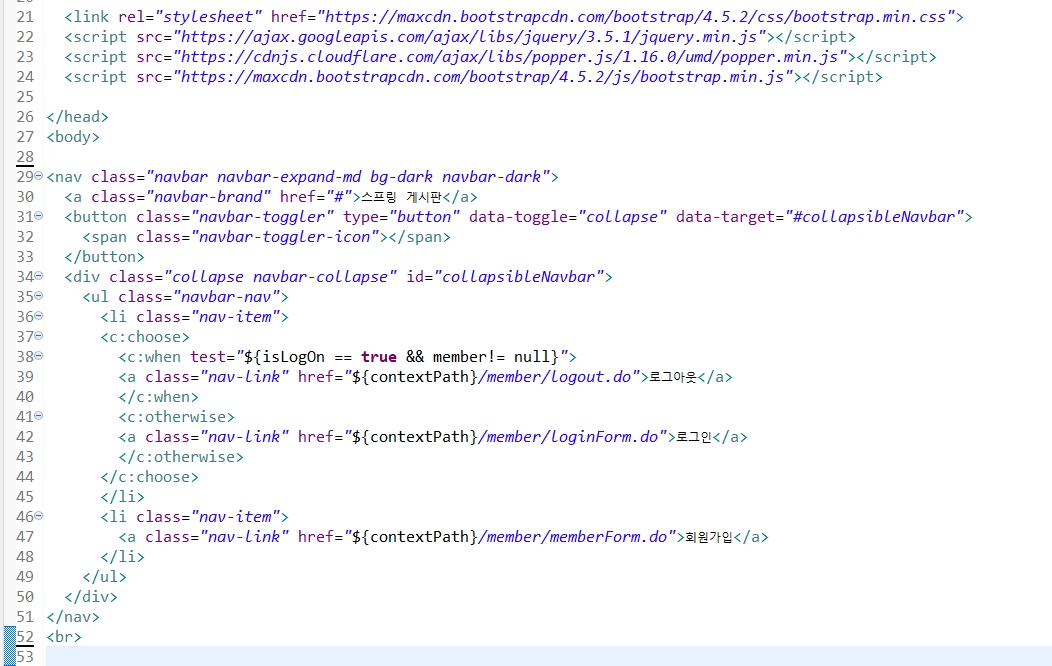Click the /member/loginForm.do href
The height and width of the screenshot is (666, 1052).
pyautogui.click(x=569, y=437)
